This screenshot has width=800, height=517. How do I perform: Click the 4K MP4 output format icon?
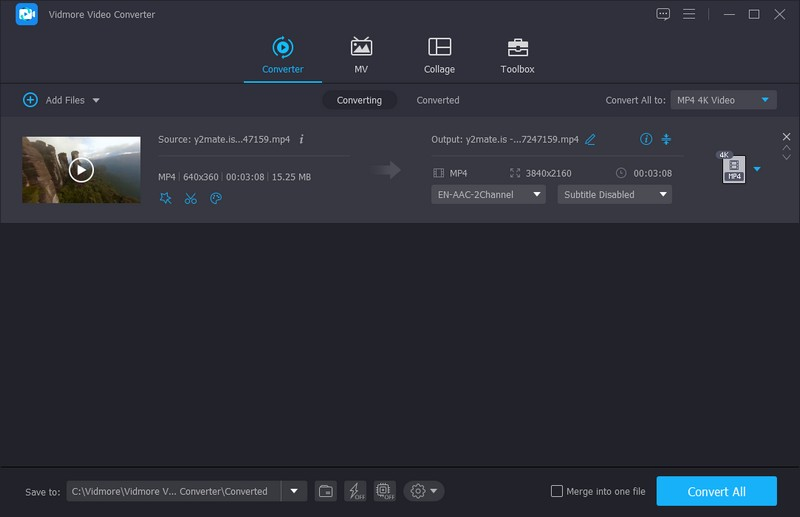pos(733,167)
